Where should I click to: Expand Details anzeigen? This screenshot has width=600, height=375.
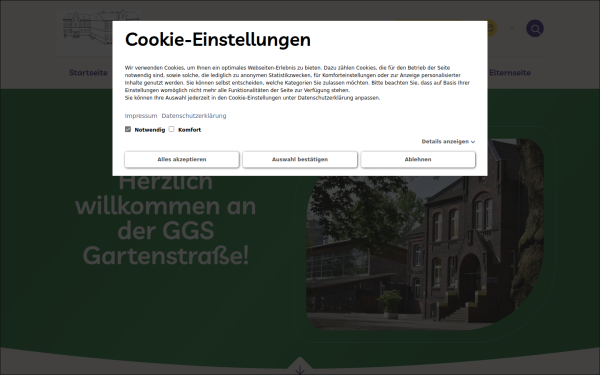[448, 142]
